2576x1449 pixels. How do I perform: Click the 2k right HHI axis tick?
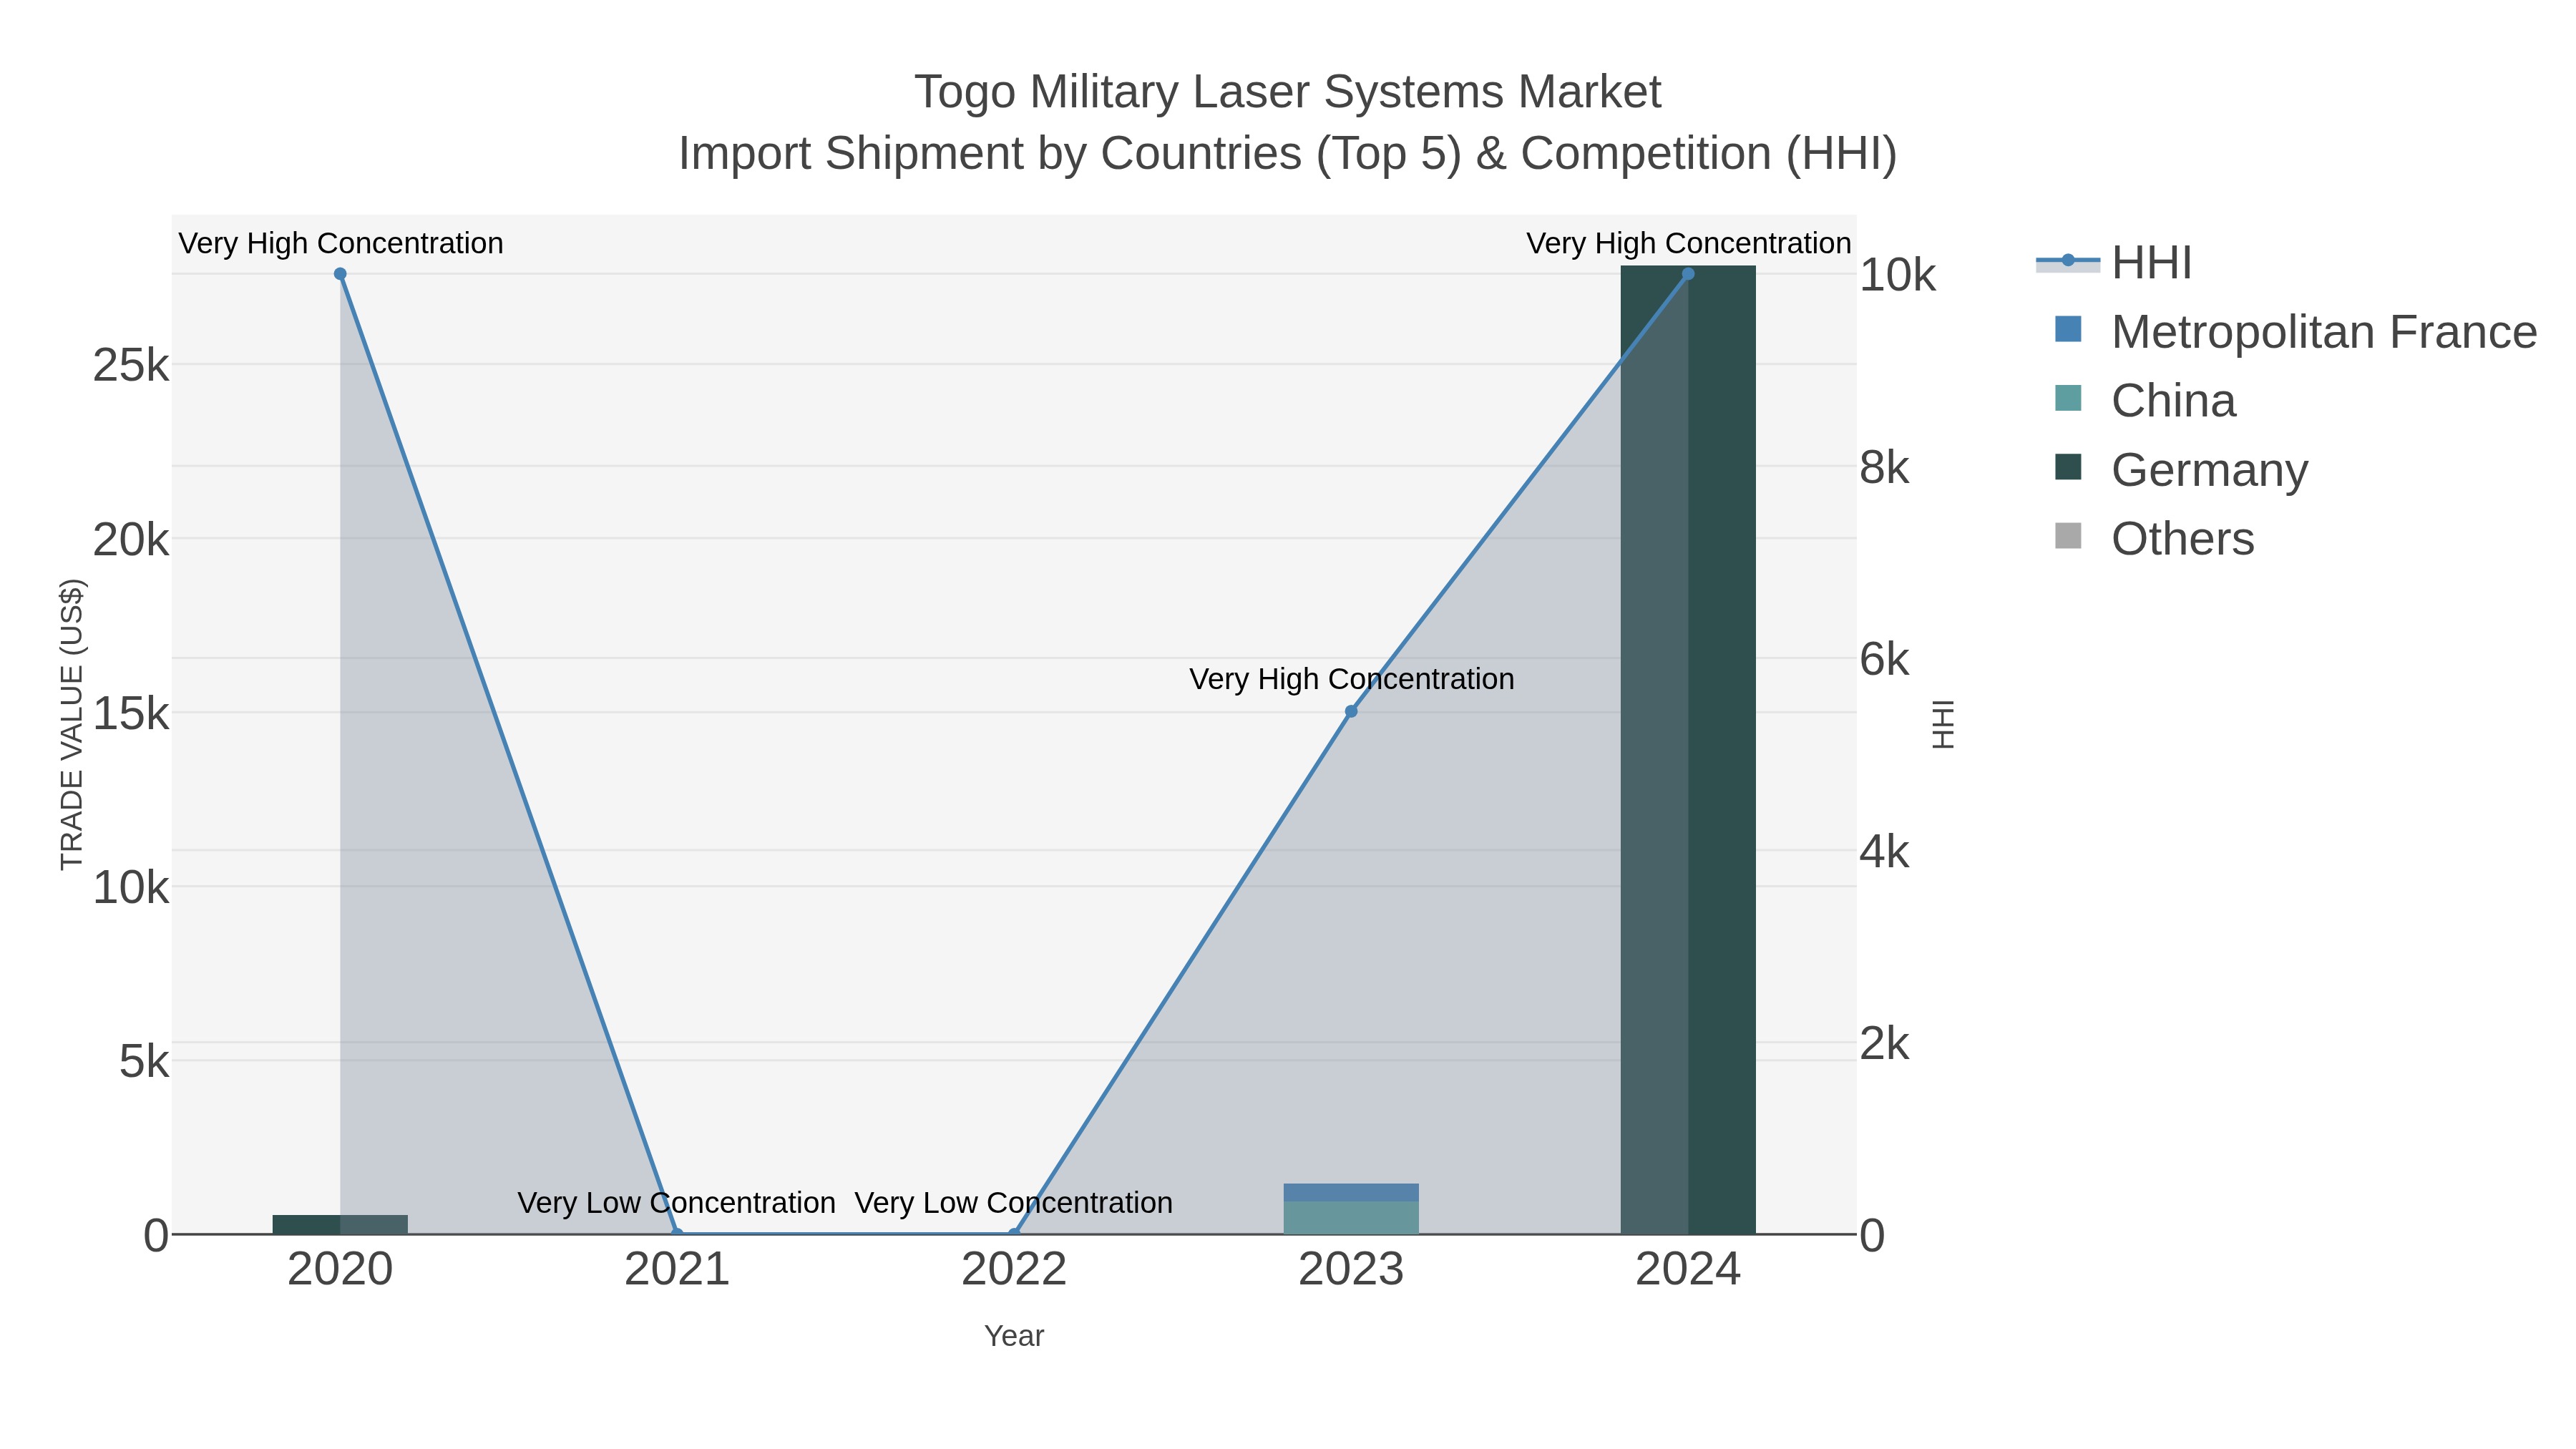[x=1885, y=1044]
